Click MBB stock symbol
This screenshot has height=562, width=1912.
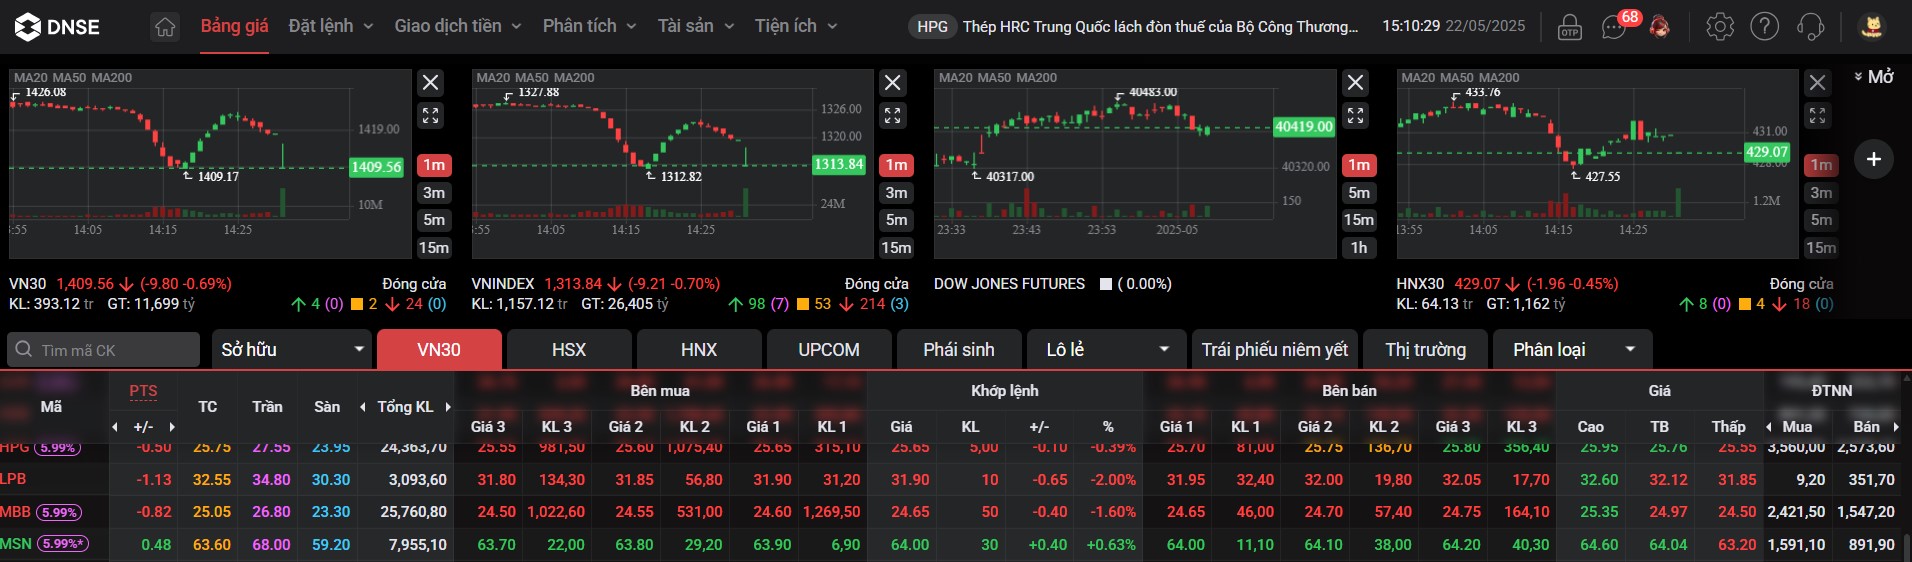(x=15, y=512)
